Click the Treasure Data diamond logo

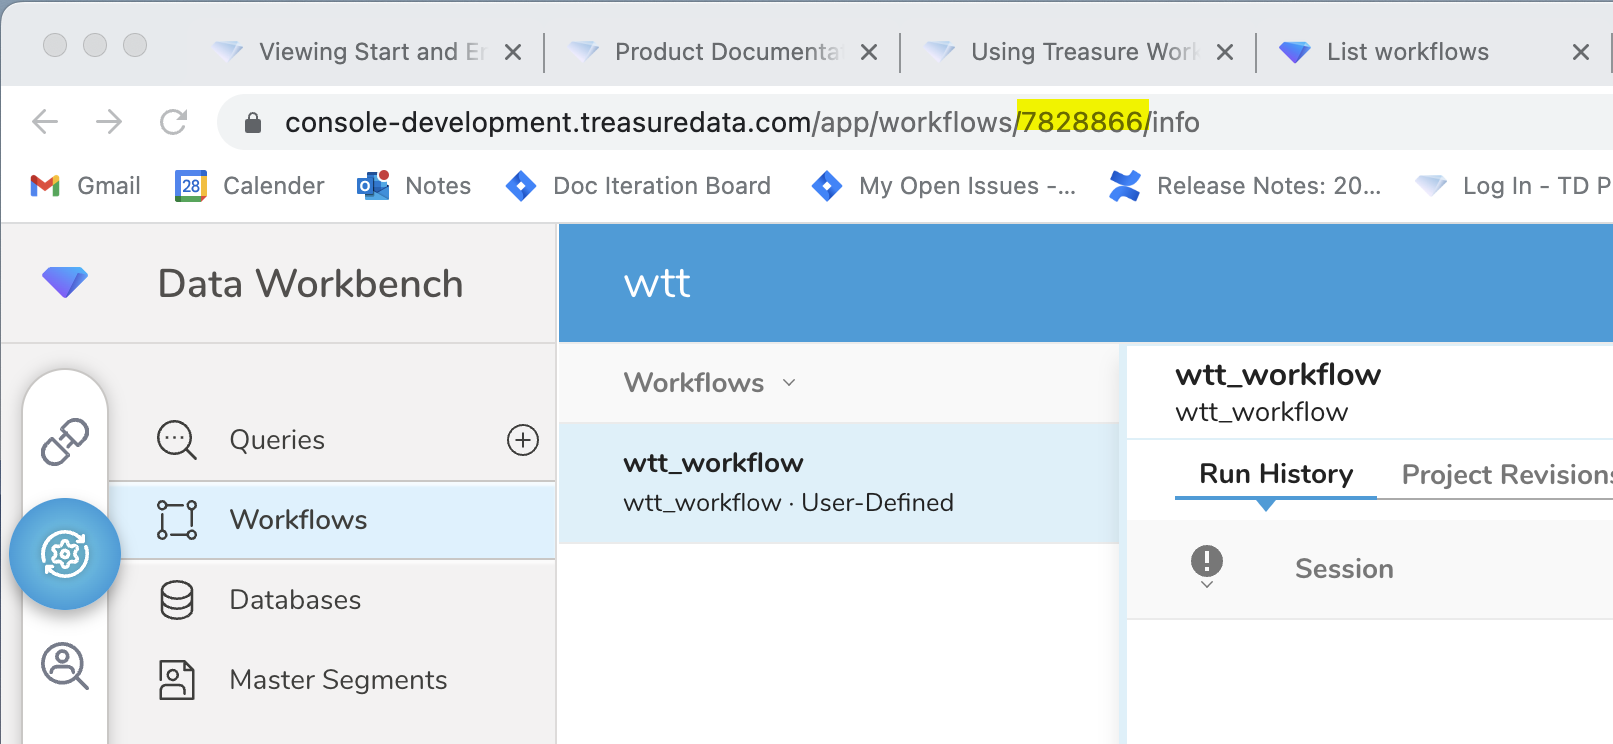pyautogui.click(x=65, y=283)
